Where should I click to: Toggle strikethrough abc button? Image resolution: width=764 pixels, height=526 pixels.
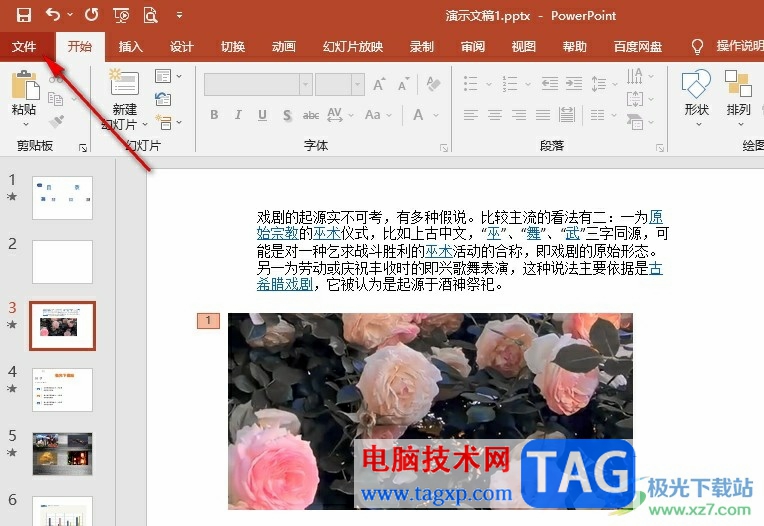pyautogui.click(x=311, y=115)
